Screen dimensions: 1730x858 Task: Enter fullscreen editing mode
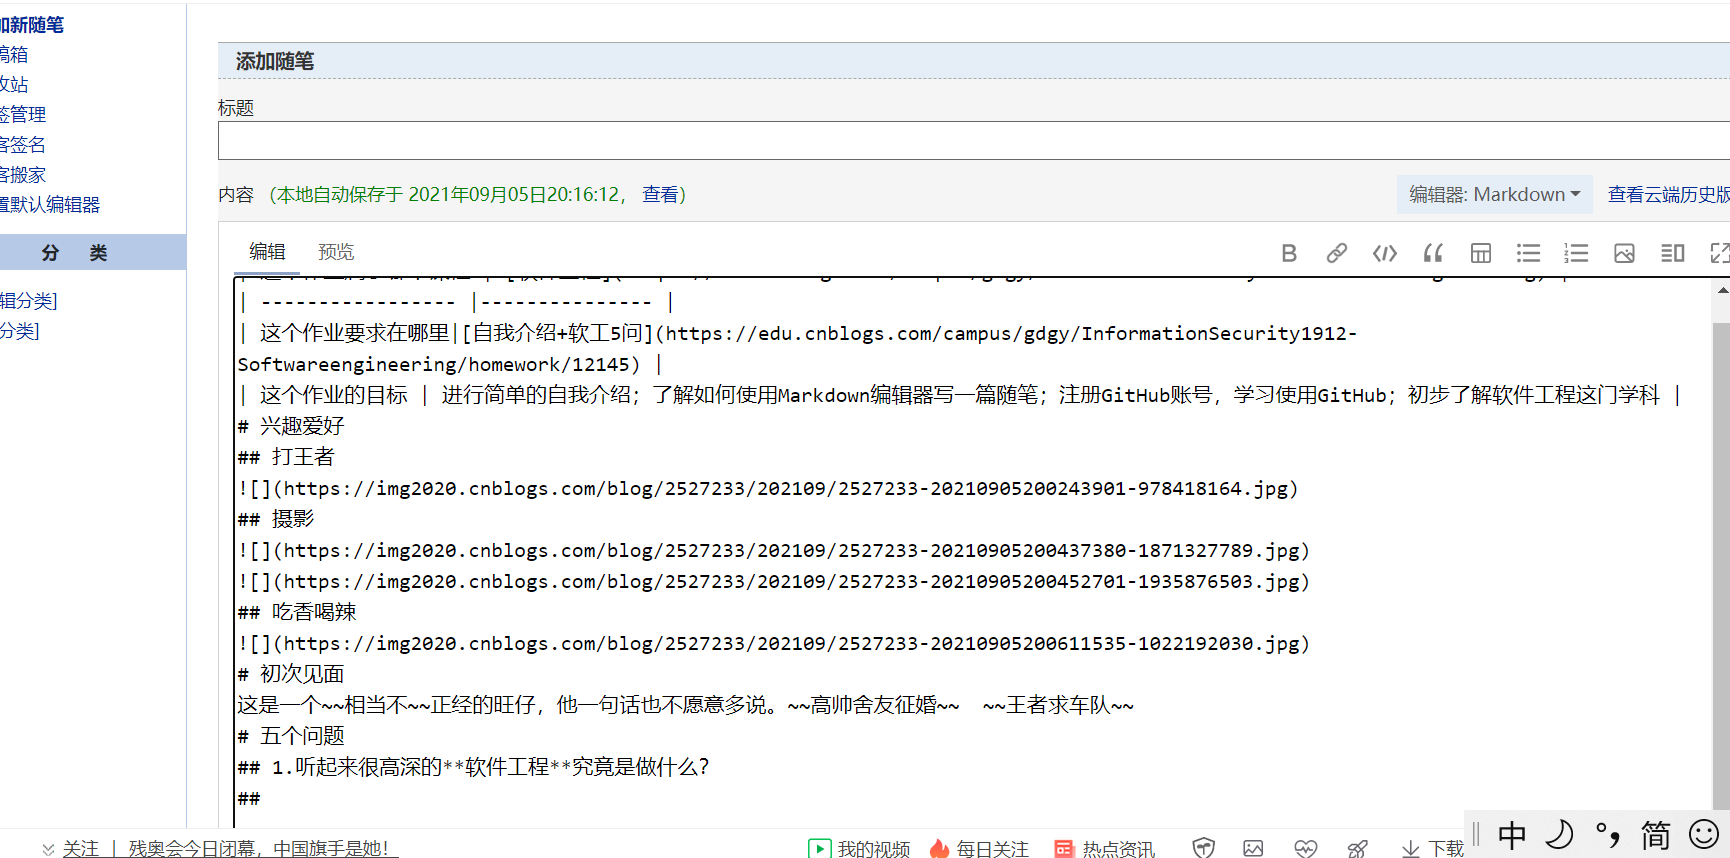pos(1720,253)
